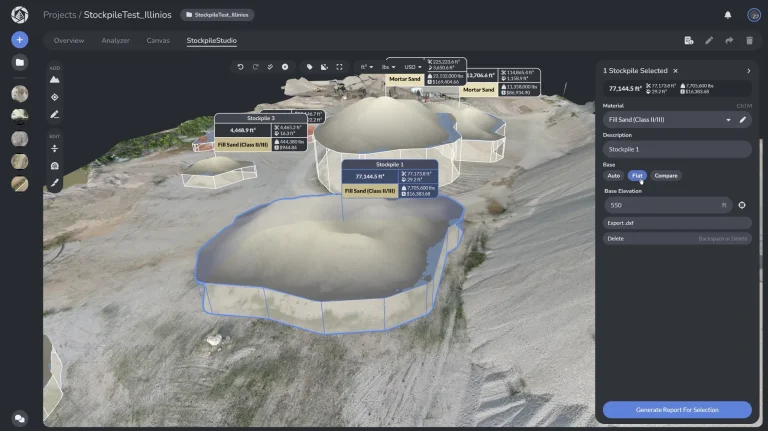Click the StockpileTest_Illinios folder chip

click(x=217, y=15)
